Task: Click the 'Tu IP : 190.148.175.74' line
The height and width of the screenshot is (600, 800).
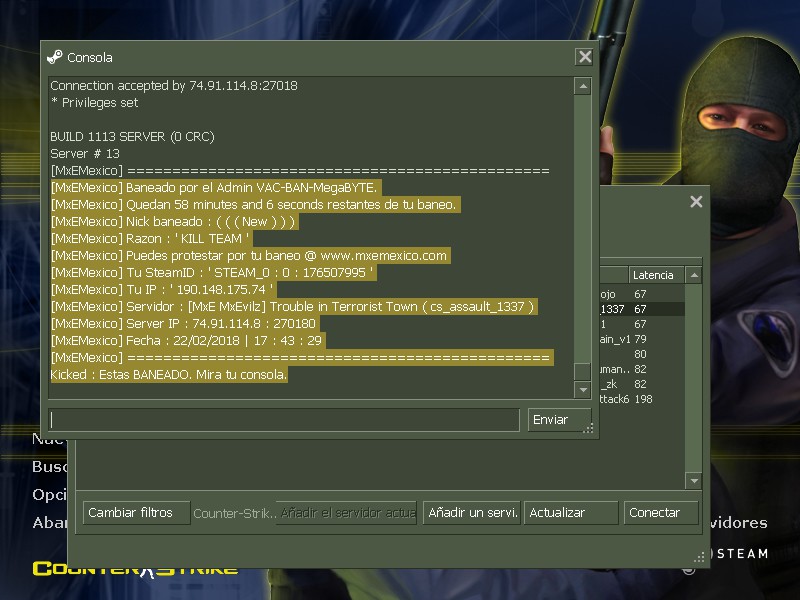Action: 163,290
